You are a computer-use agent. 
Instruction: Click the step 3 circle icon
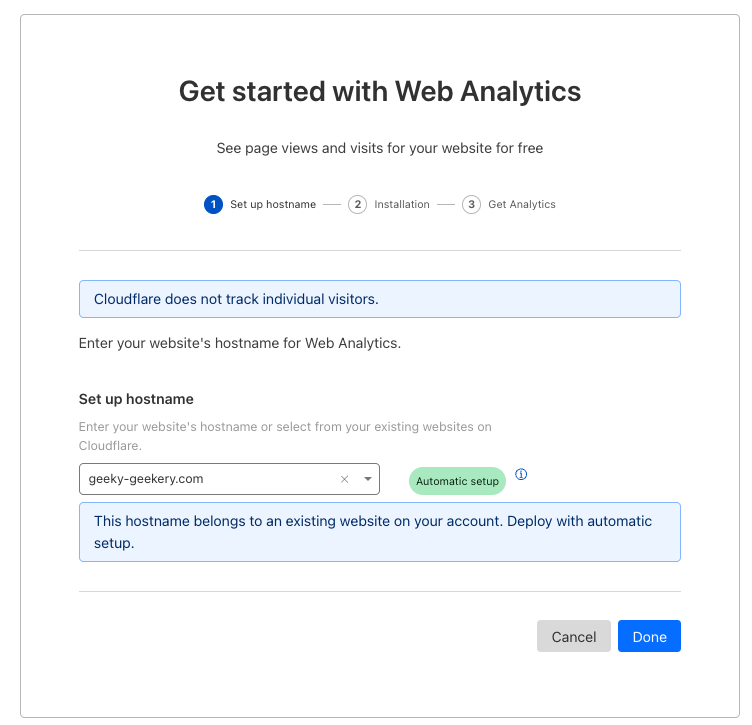(x=471, y=205)
